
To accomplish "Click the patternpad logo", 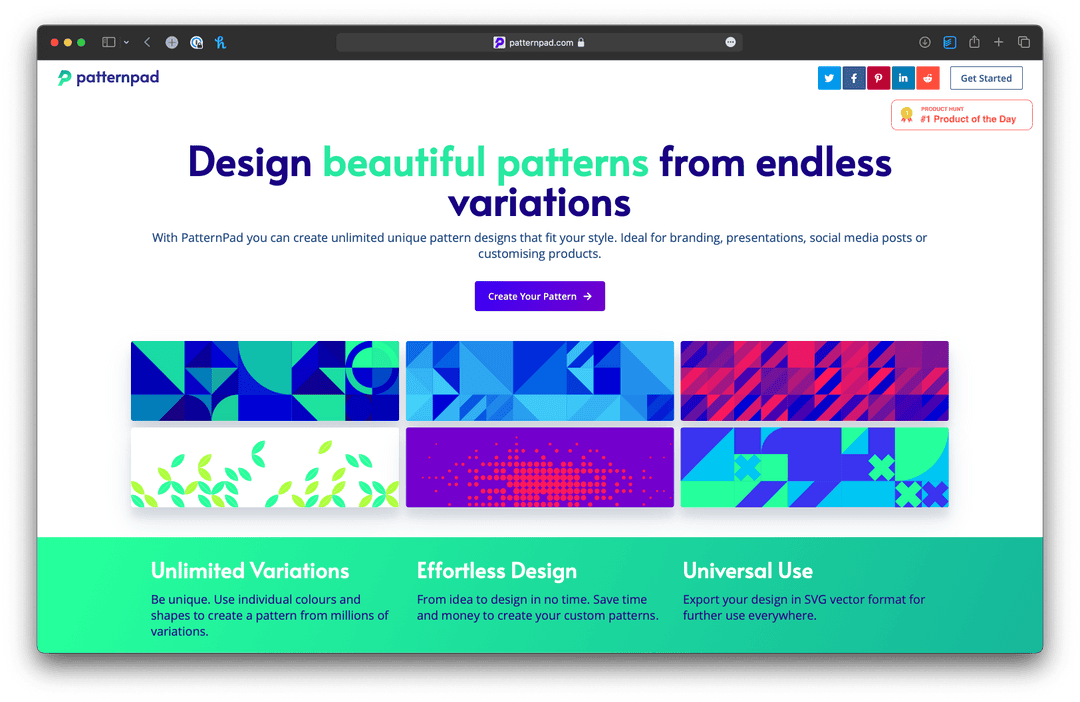I will (107, 77).
